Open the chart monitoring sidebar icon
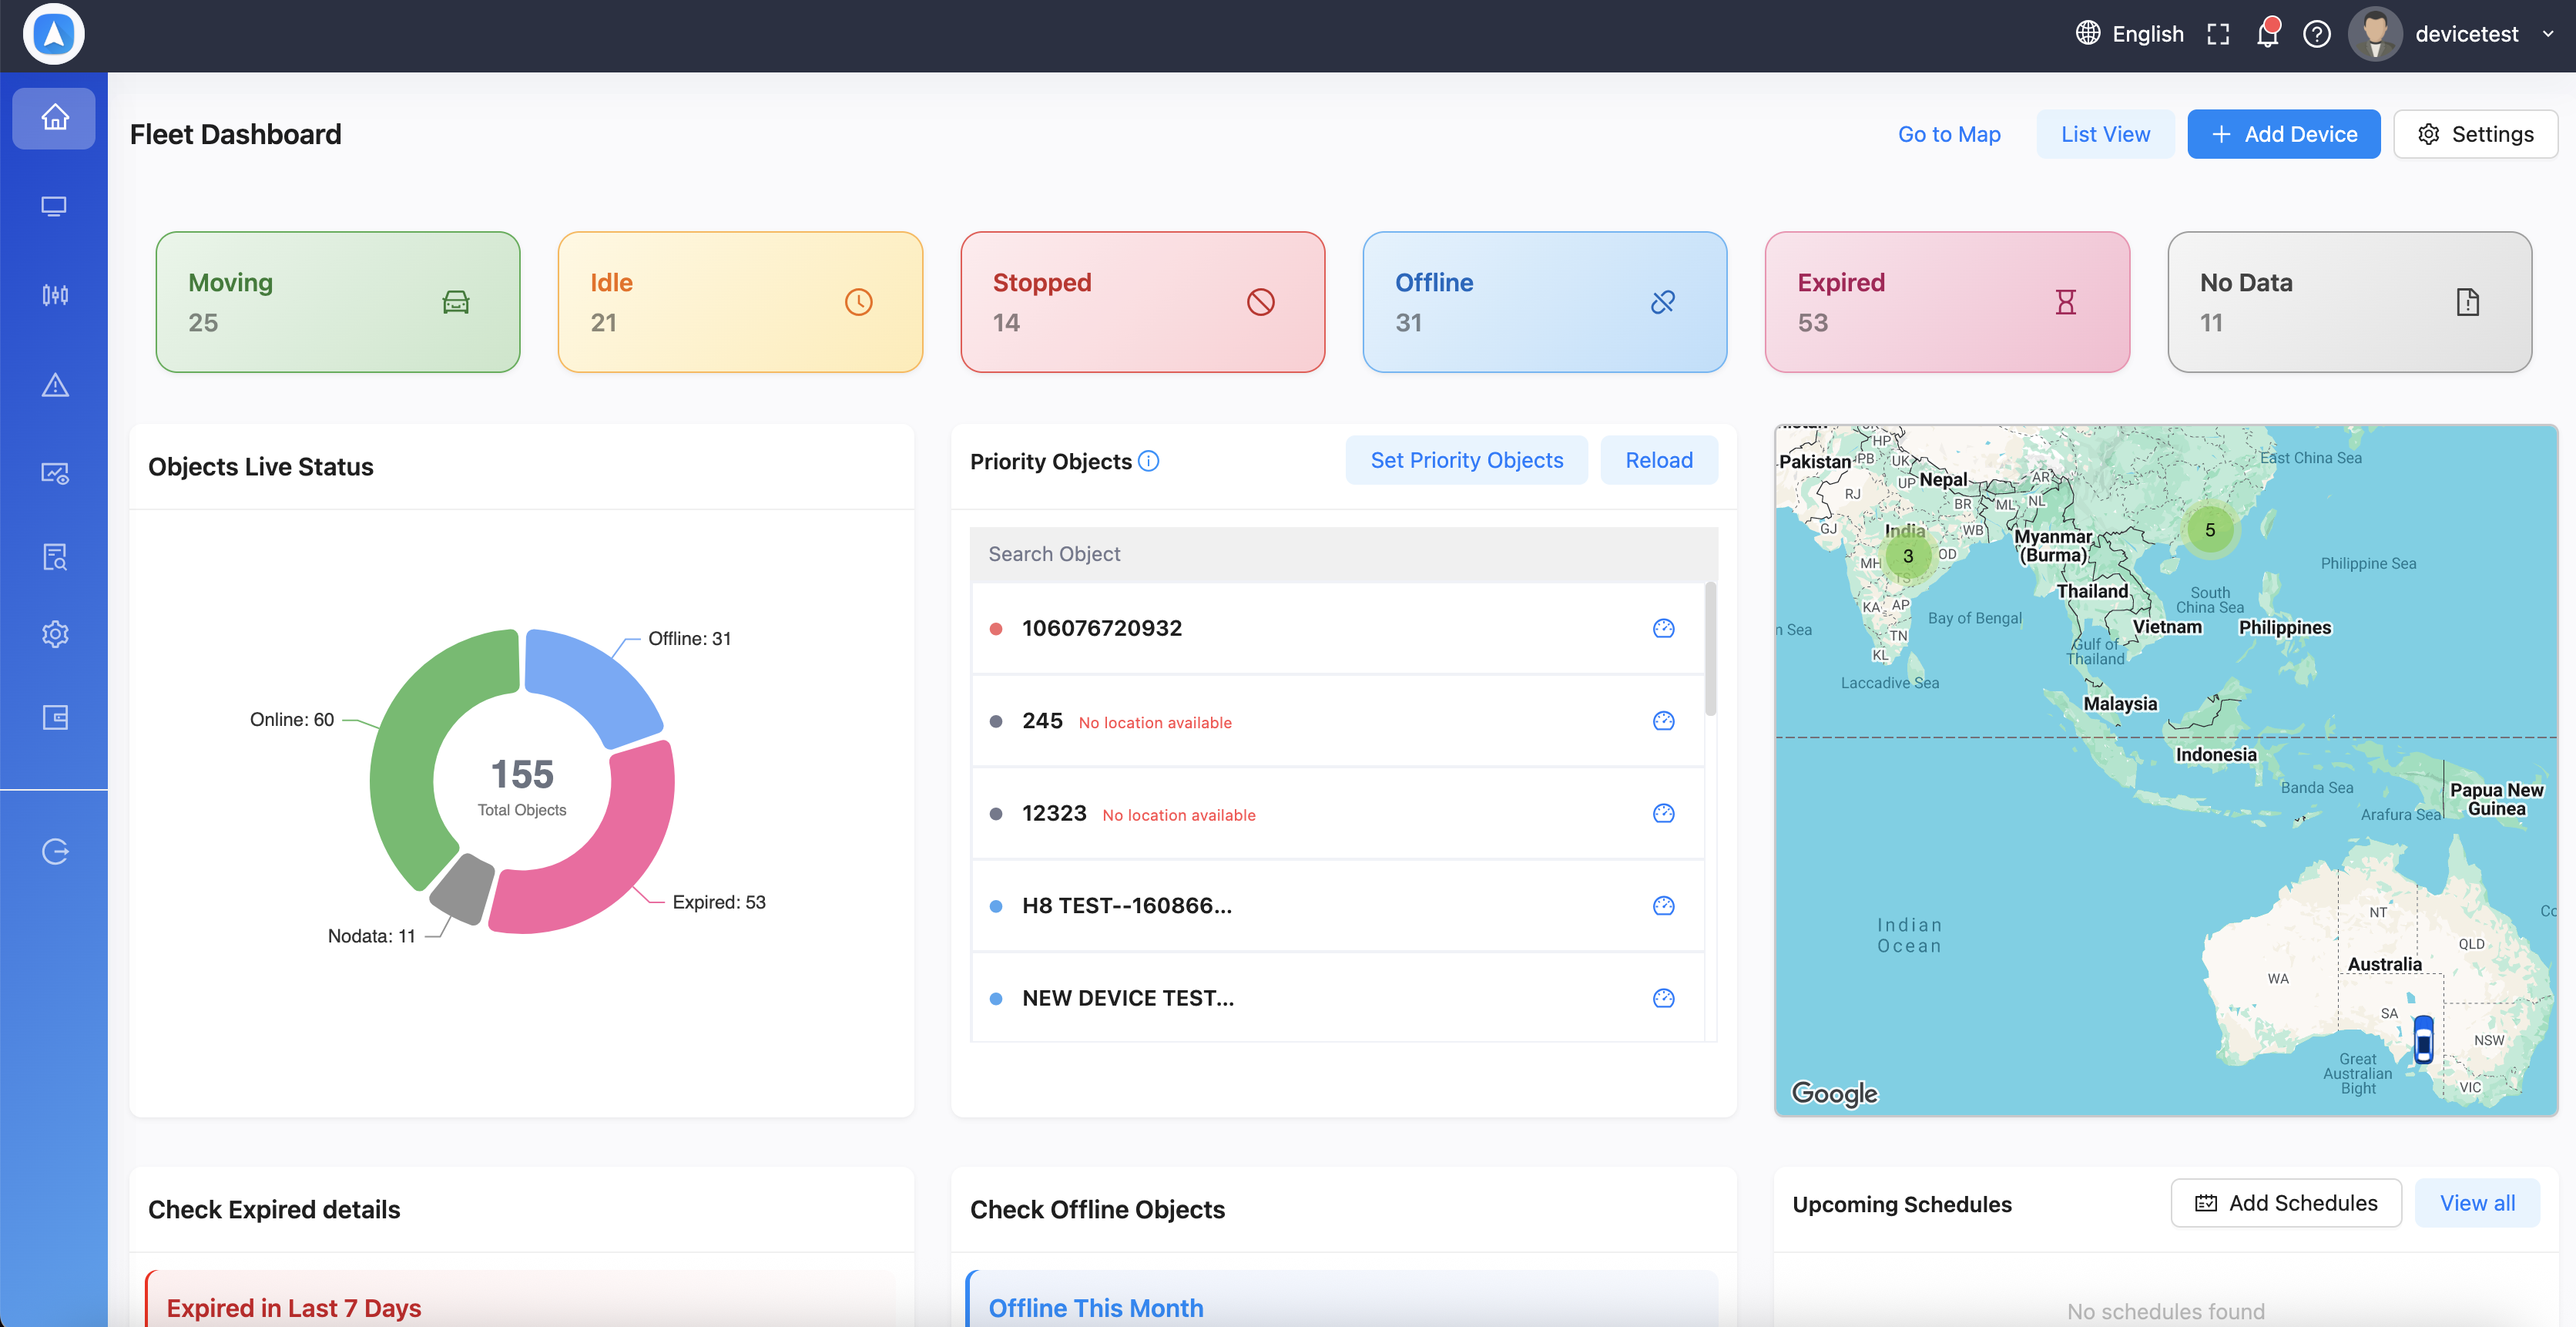 (54, 473)
